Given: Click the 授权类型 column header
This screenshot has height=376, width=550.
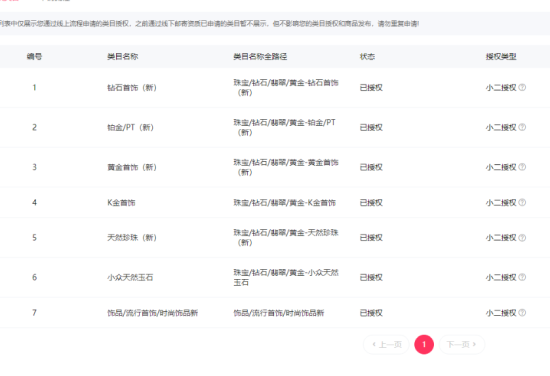Looking at the screenshot, I should (x=501, y=56).
